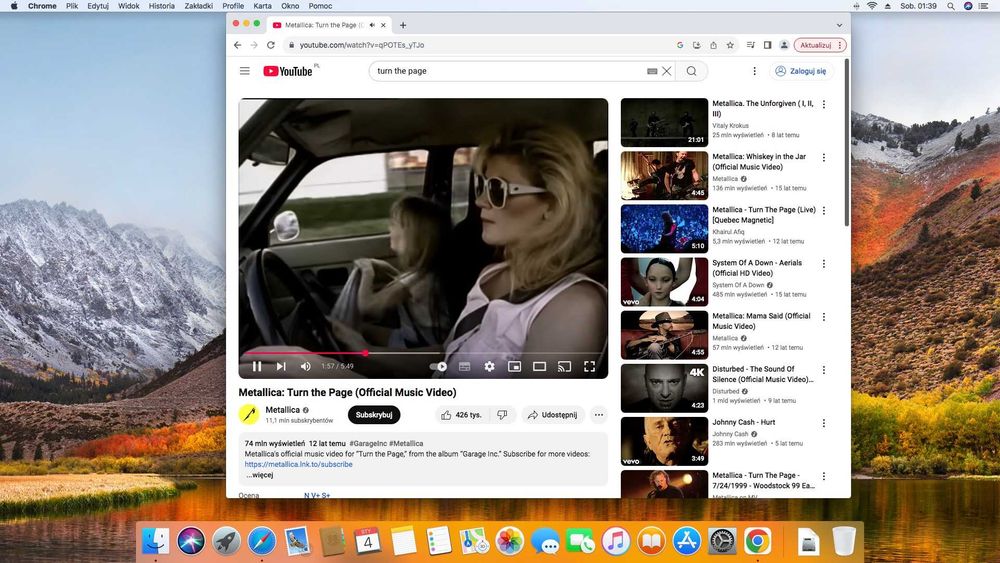Image resolution: width=1000 pixels, height=563 pixels.
Task: Skip to the next video
Action: (281, 366)
